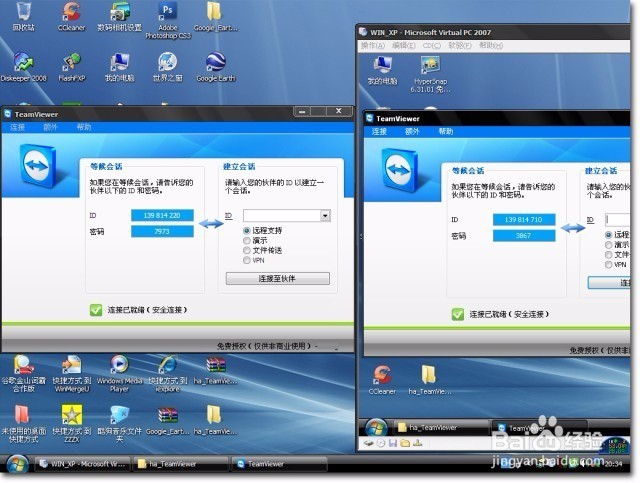The width and height of the screenshot is (640, 483).
Task: Open Google Kingsoft dictionary (谷歌金山词霸) icon
Action: tap(23, 373)
